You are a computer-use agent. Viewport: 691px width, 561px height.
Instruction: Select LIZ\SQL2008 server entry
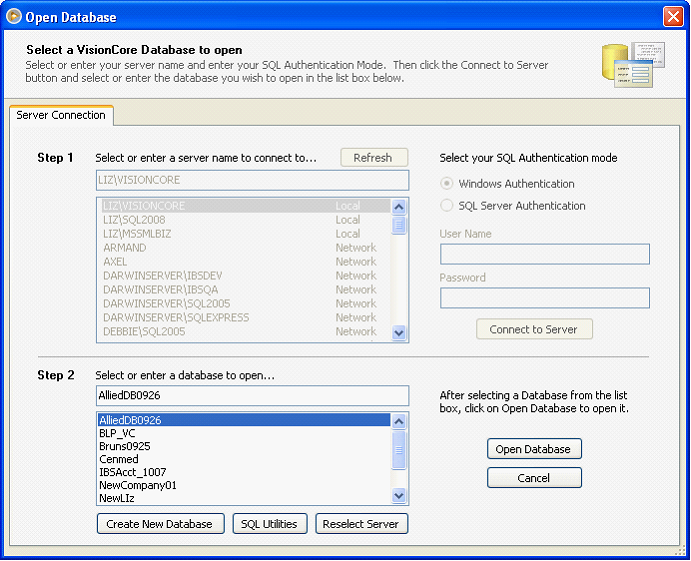245,219
